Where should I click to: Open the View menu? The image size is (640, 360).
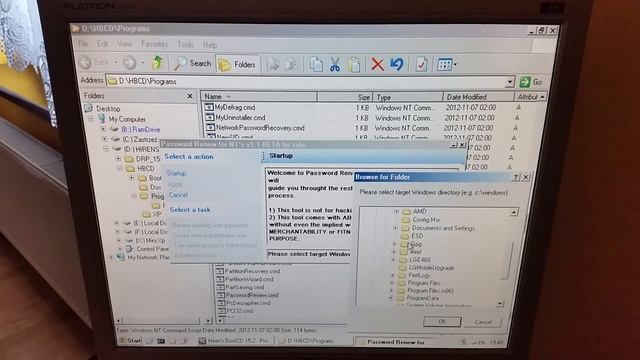[x=124, y=44]
